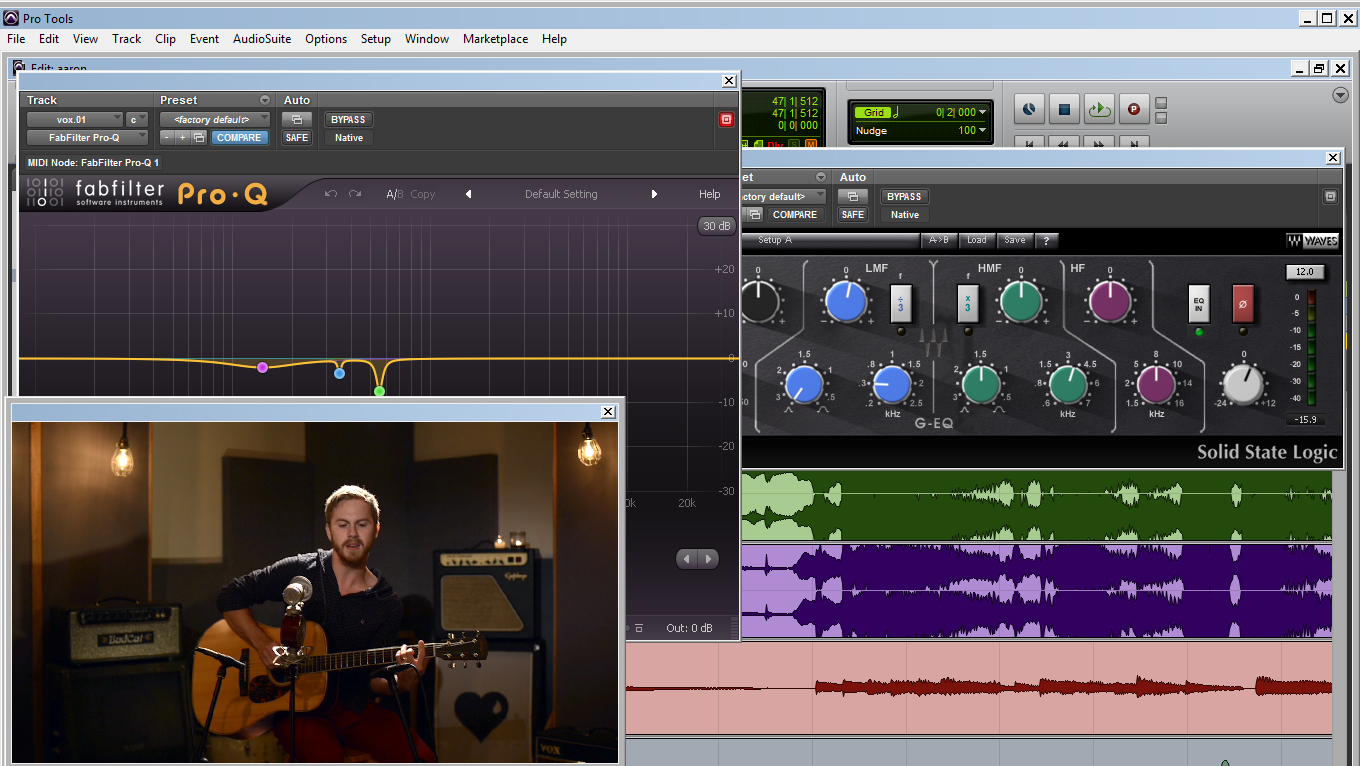Viewport: 1360px width, 766px height.
Task: Click the green loop play transport button
Action: coord(1099,109)
